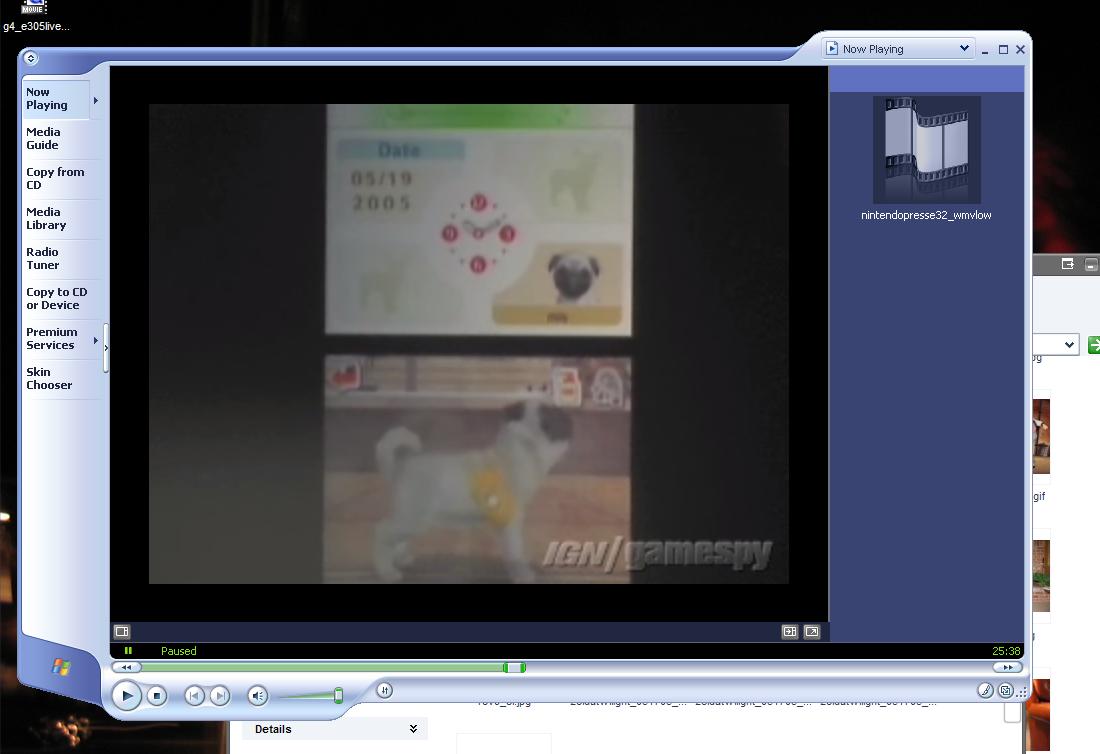Toggle the playlist pane icon

tap(790, 631)
